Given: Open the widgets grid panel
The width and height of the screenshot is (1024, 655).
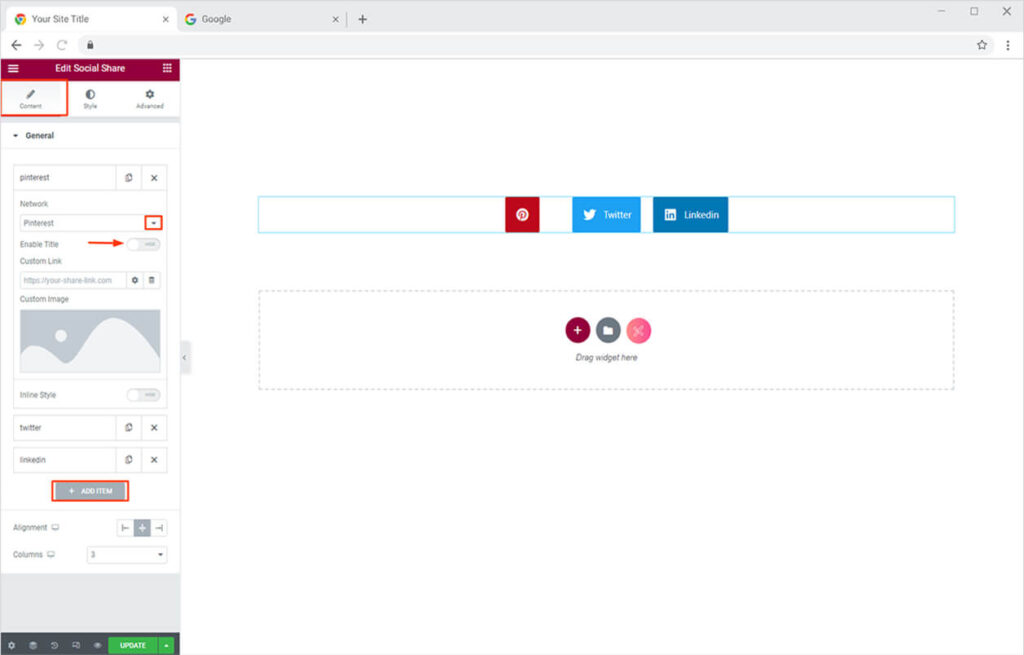Looking at the screenshot, I should pyautogui.click(x=167, y=68).
